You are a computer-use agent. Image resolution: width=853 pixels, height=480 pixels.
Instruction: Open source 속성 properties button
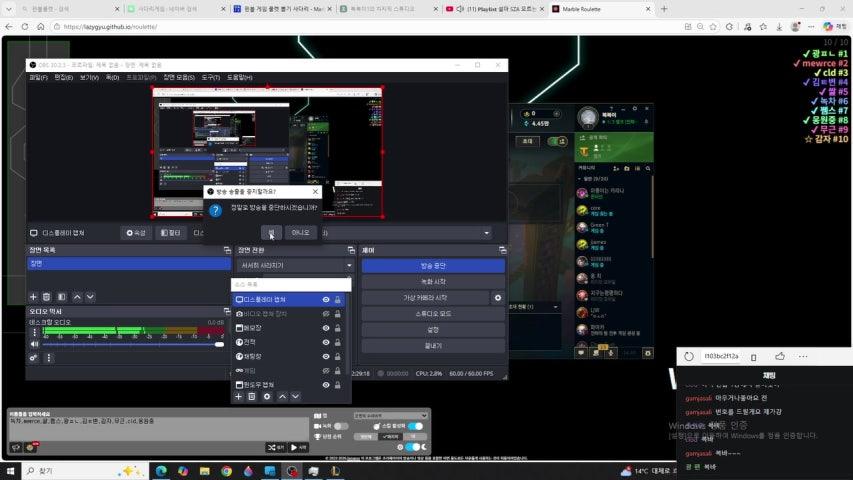[136, 233]
